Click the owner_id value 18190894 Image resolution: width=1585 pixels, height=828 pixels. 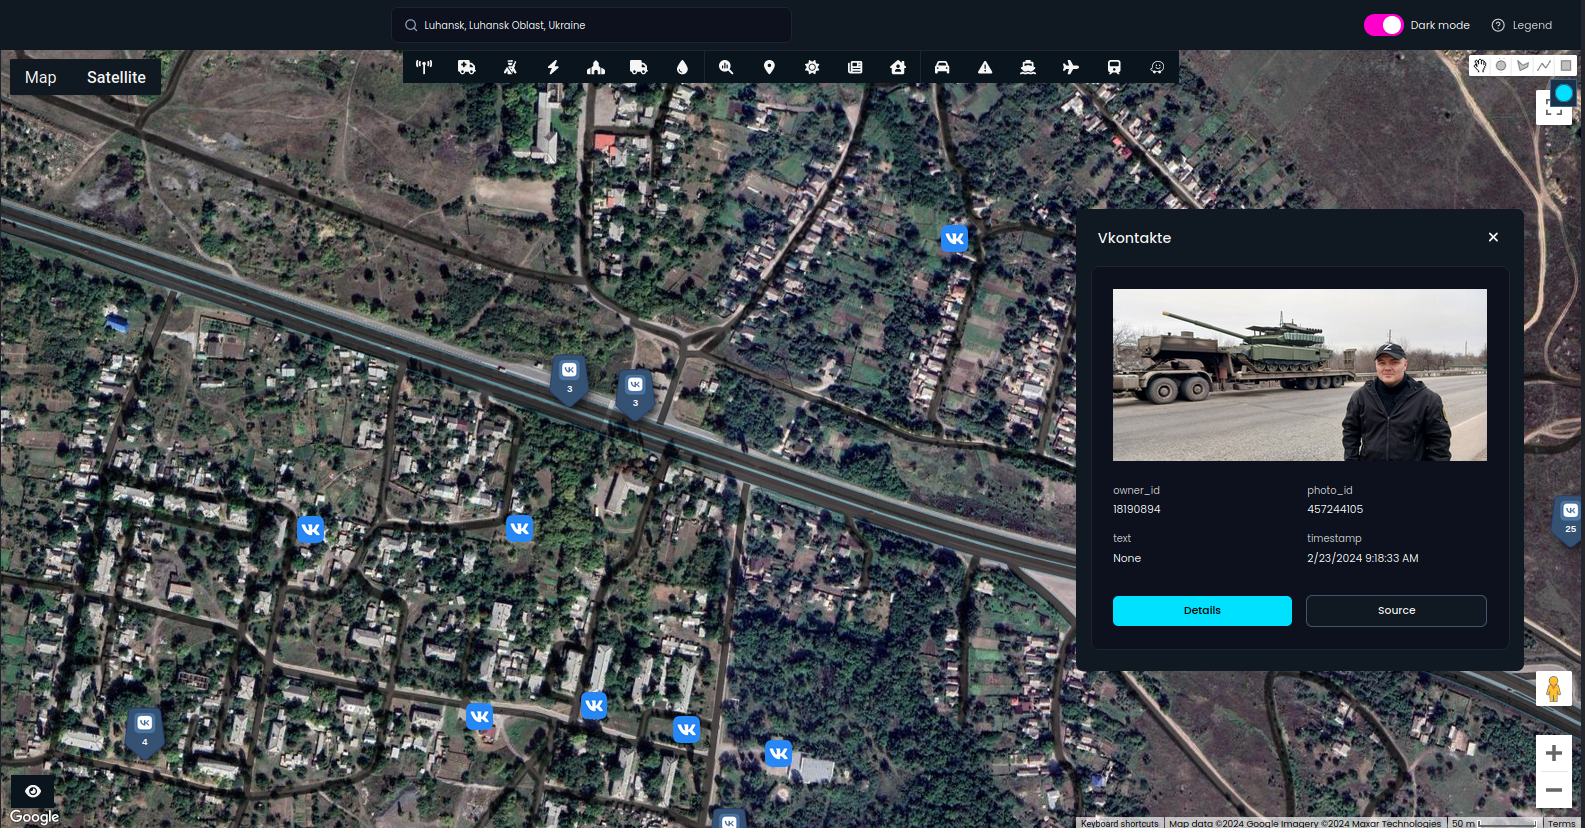pos(1137,509)
